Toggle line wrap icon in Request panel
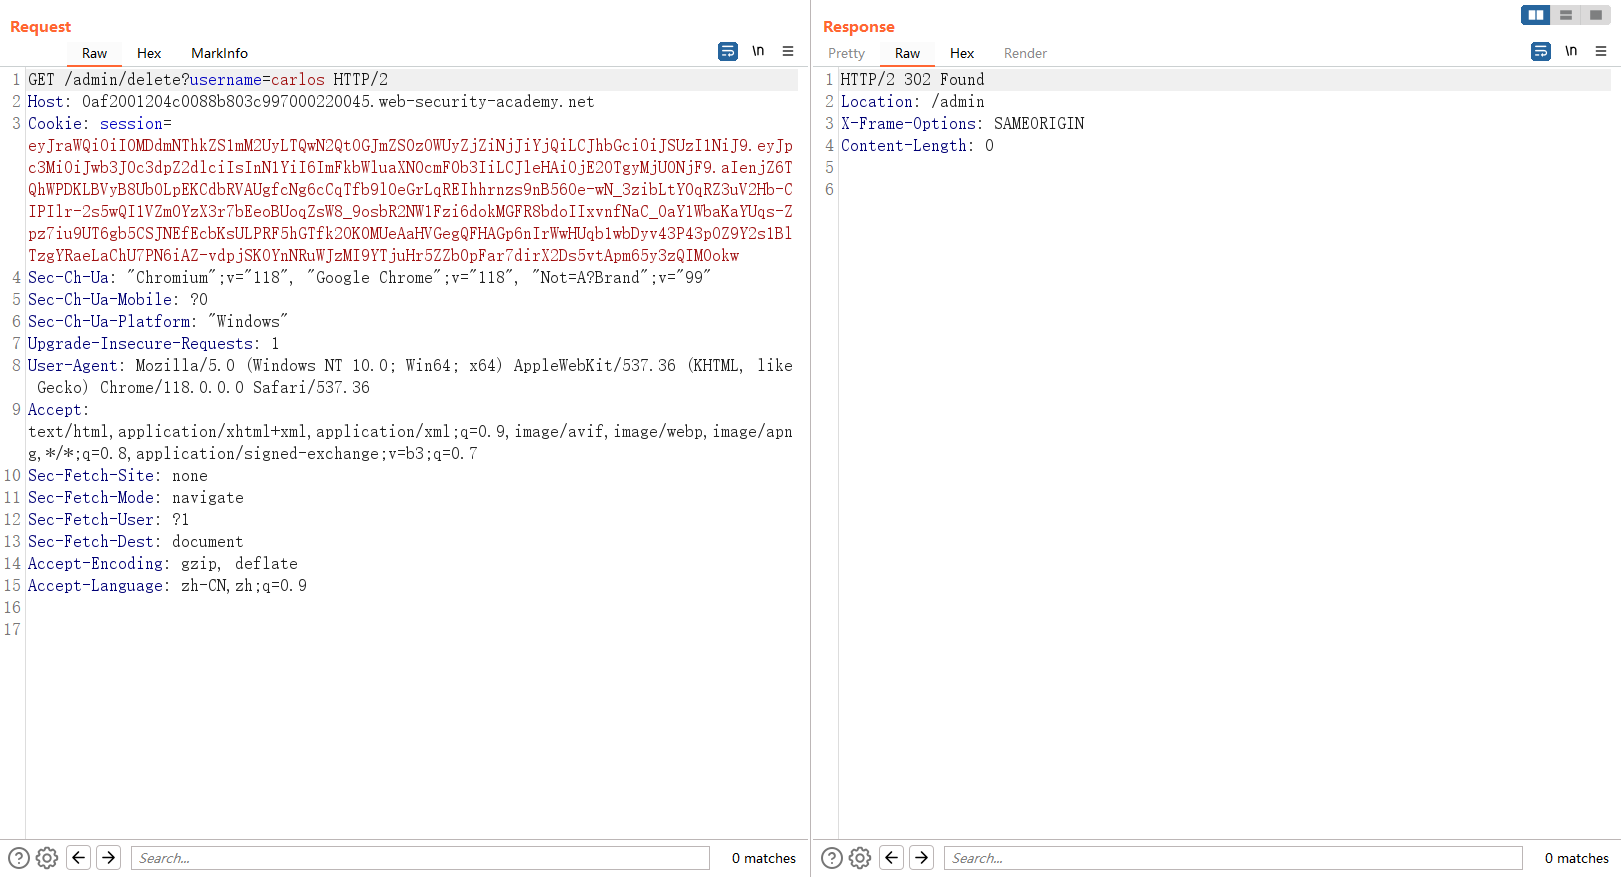The width and height of the screenshot is (1623, 877). [728, 51]
